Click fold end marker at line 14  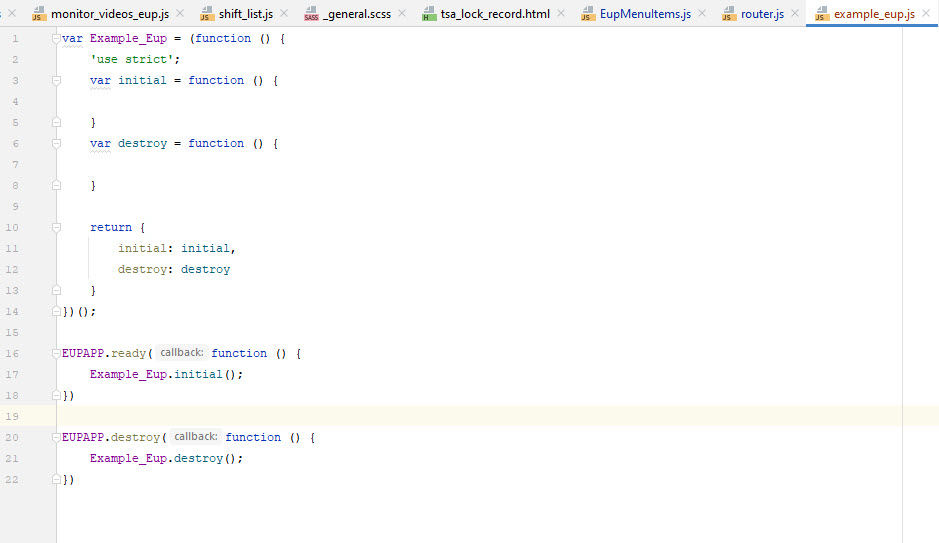[56, 311]
